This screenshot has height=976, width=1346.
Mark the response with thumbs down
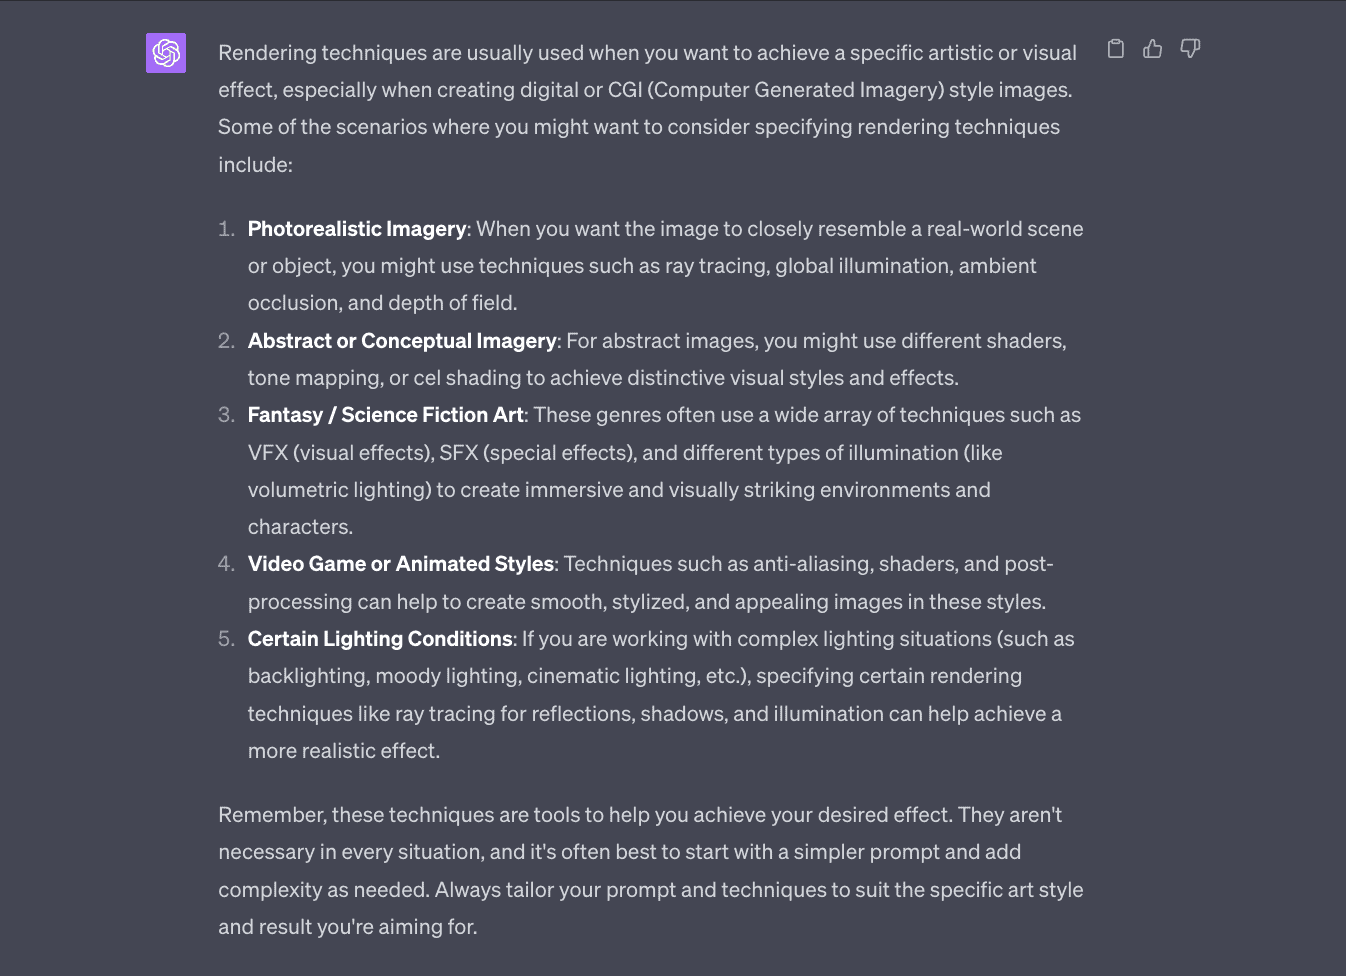coord(1190,49)
